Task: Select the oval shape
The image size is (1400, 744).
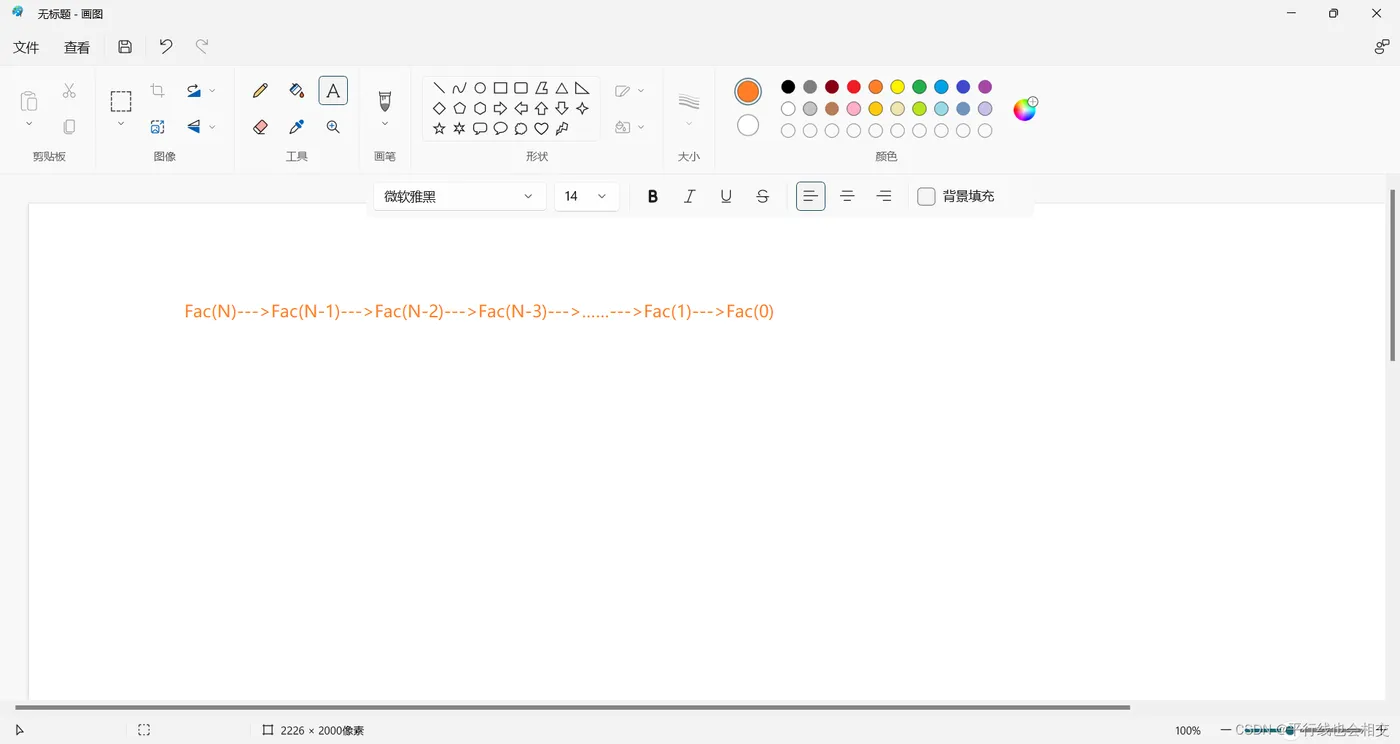Action: (x=480, y=88)
